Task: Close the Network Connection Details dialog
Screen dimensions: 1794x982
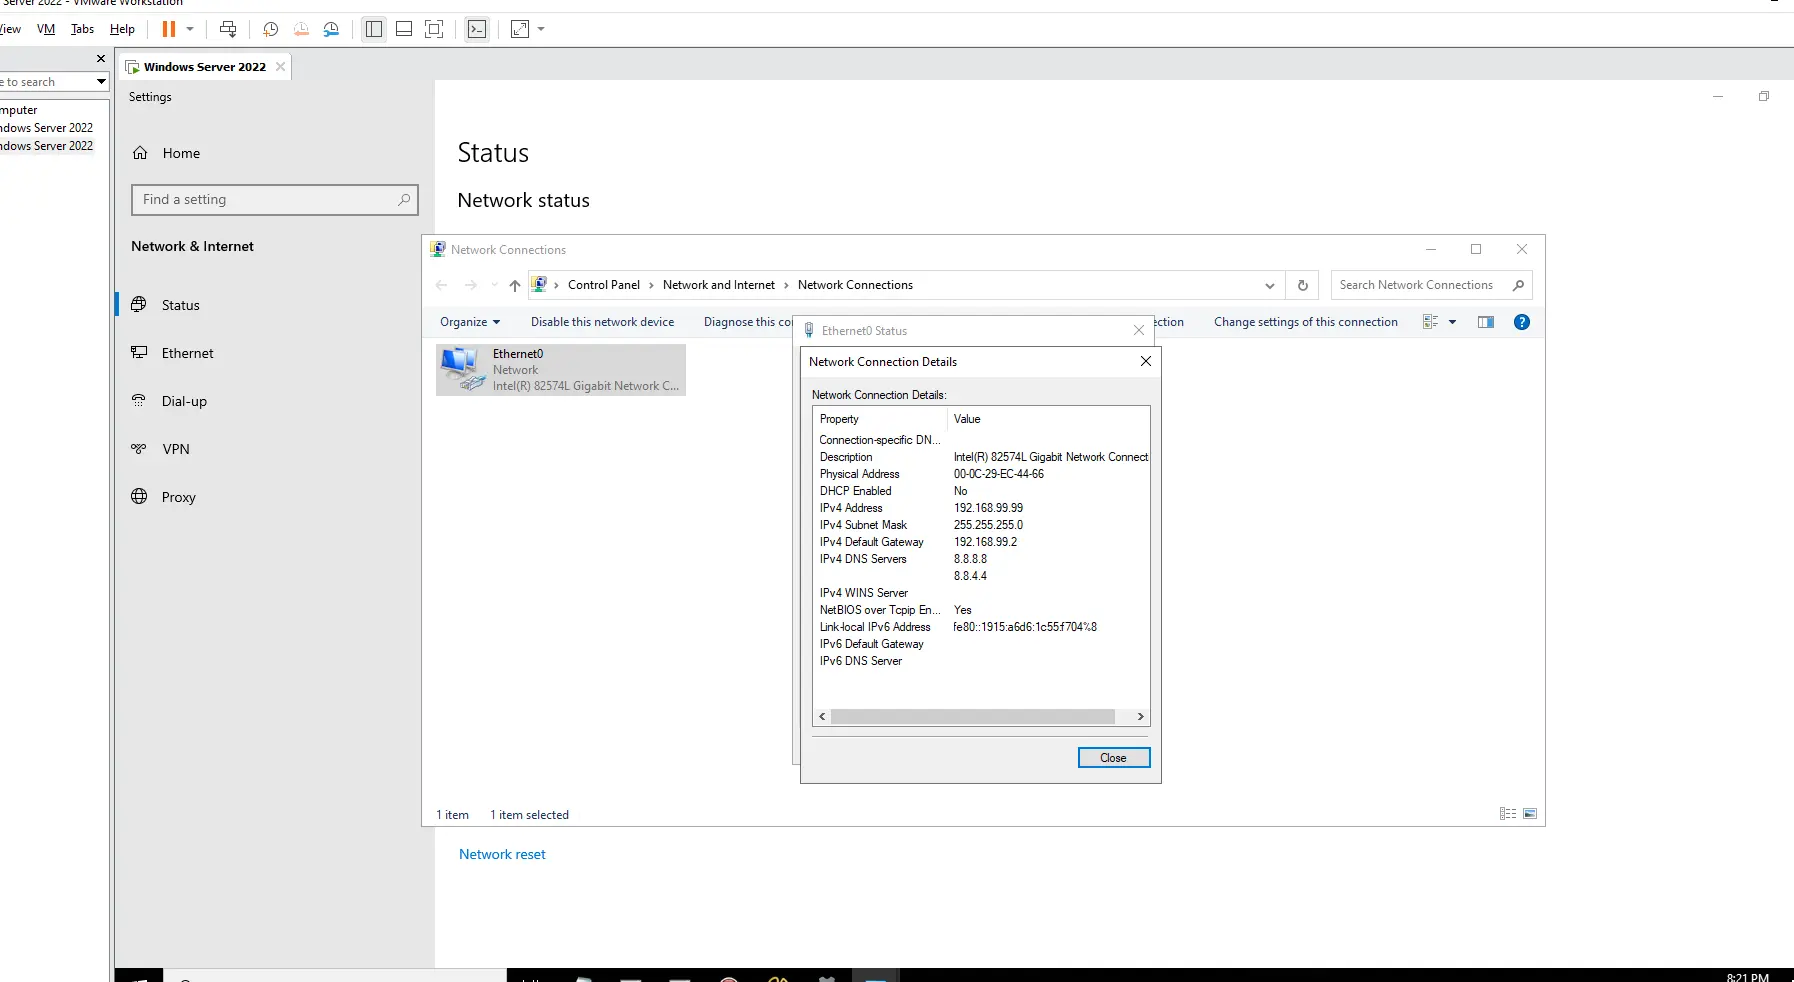Action: pyautogui.click(x=1114, y=758)
